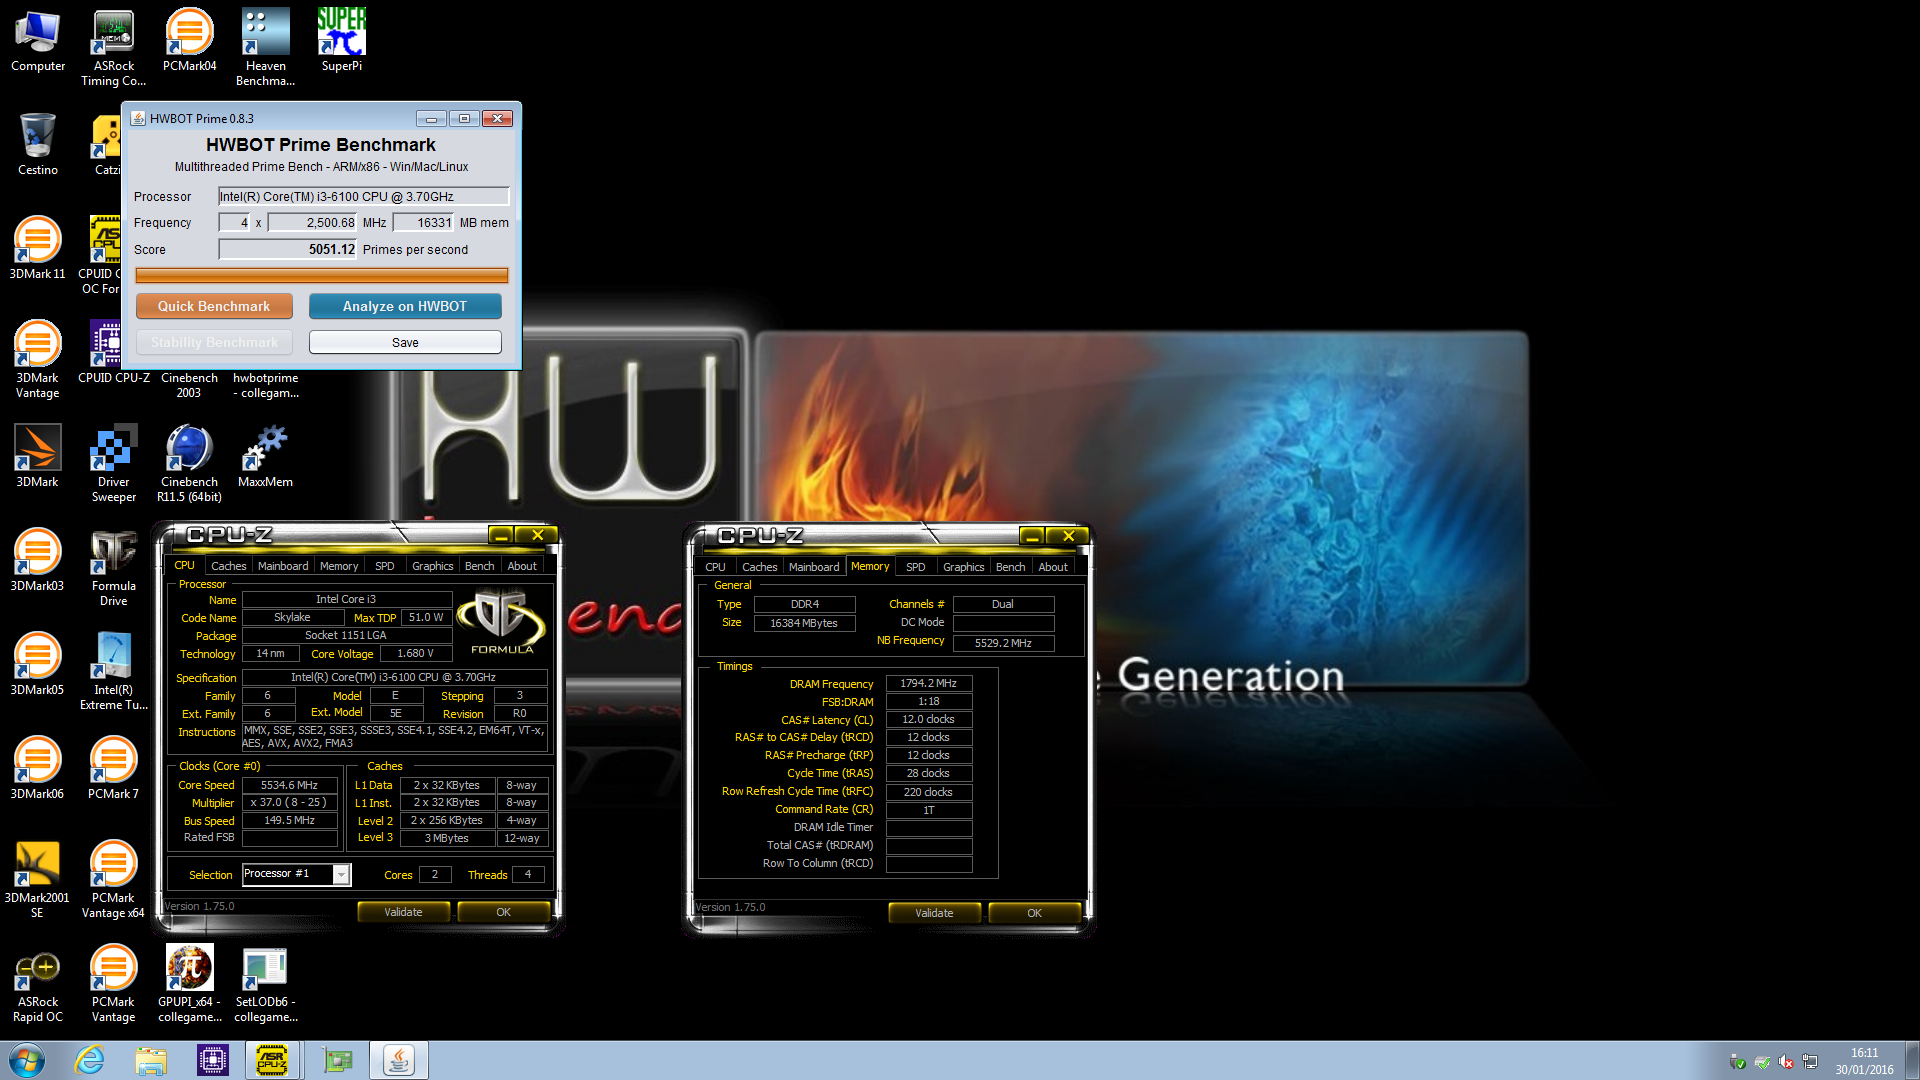This screenshot has width=1920, height=1080.
Task: Launch Cinebench R11.5 (64bit) shortcut
Action: 189,464
